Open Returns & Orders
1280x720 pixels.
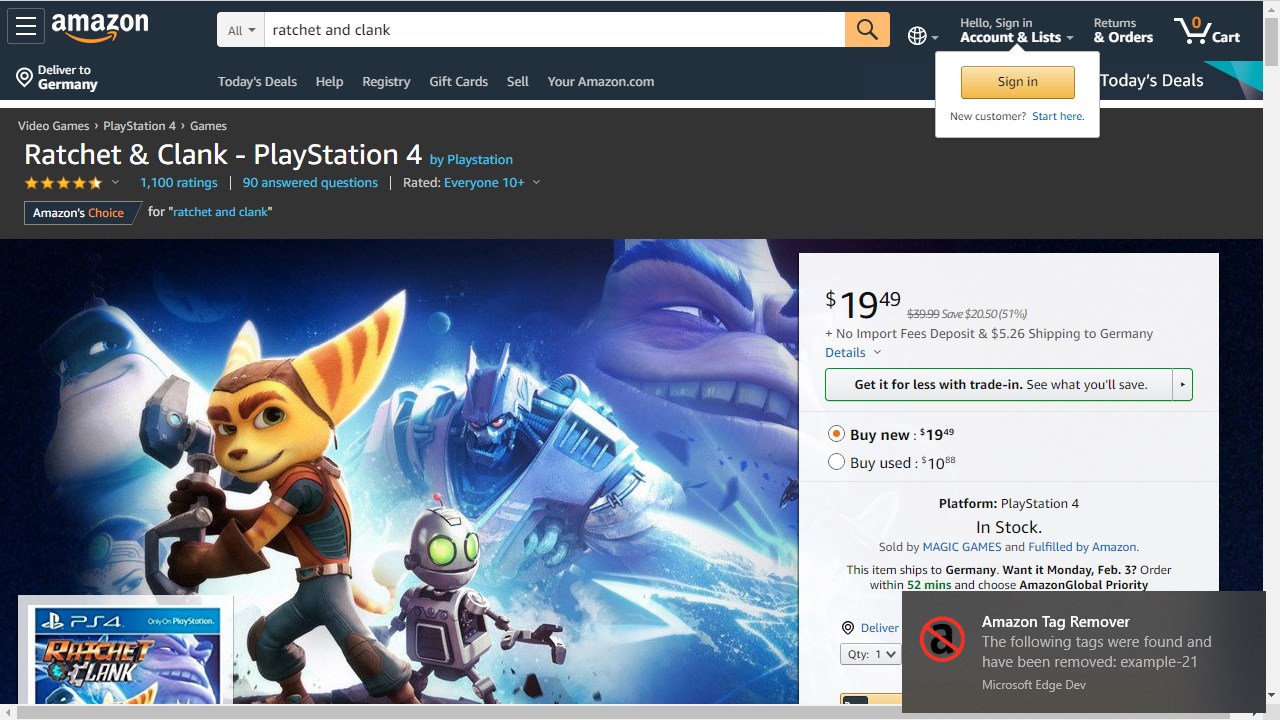[1123, 30]
